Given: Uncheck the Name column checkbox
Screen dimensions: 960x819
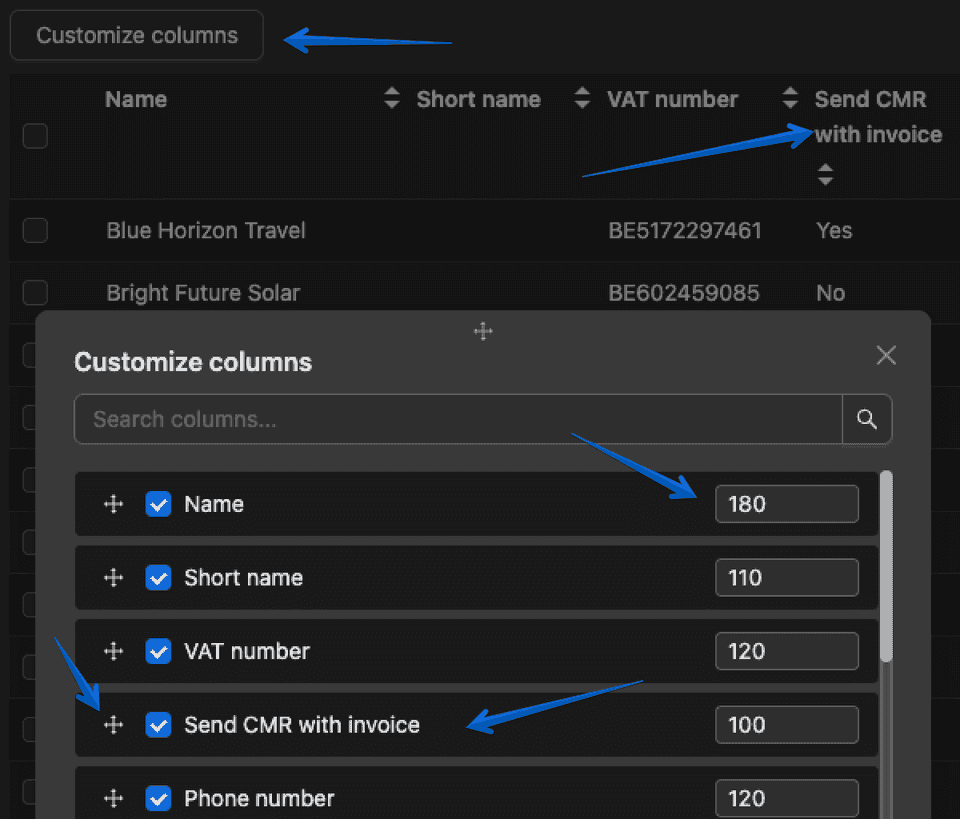Looking at the screenshot, I should tap(159, 504).
